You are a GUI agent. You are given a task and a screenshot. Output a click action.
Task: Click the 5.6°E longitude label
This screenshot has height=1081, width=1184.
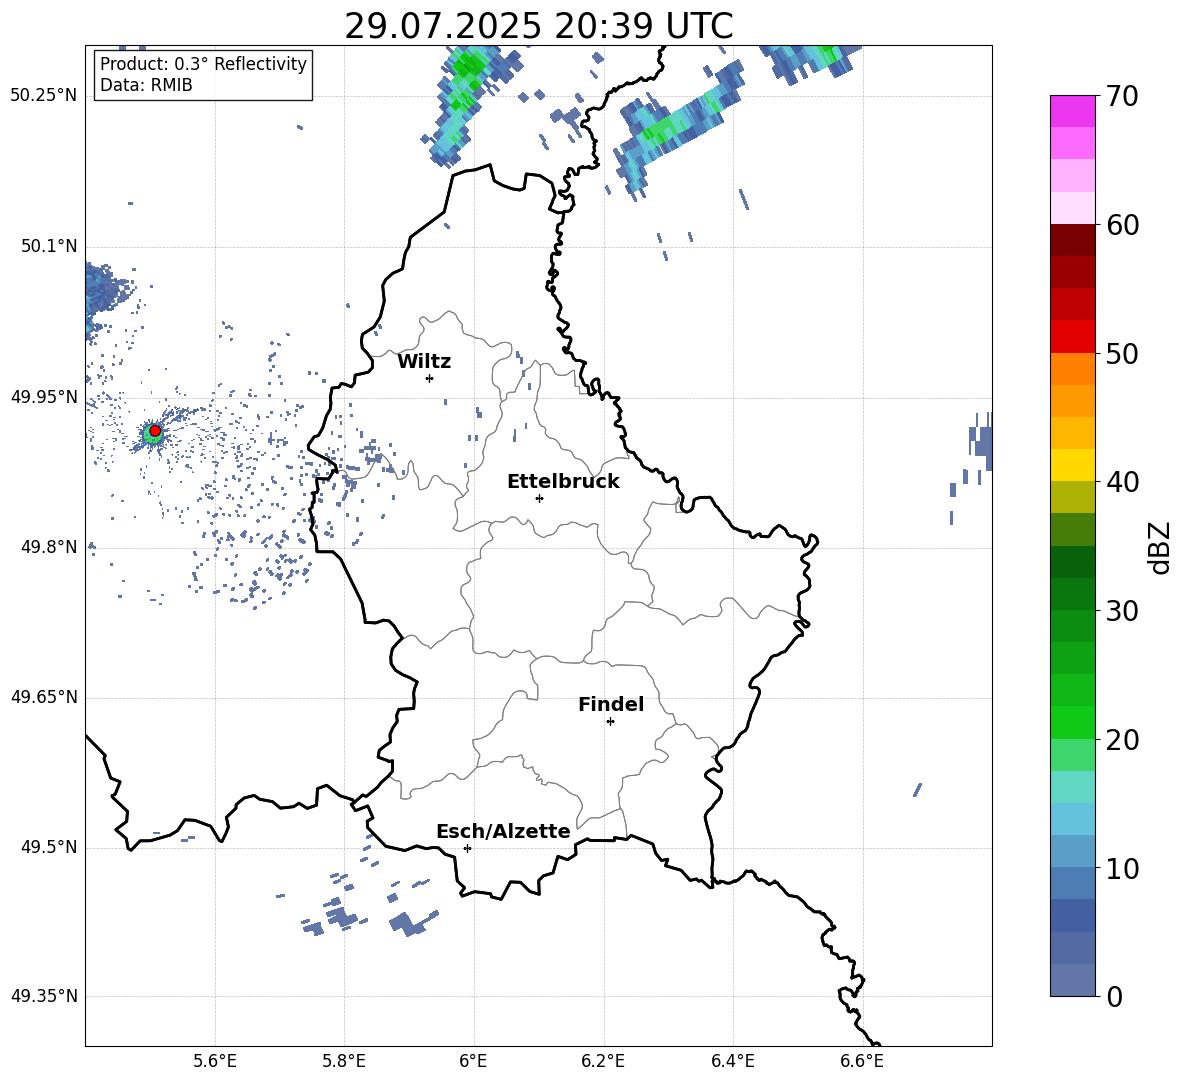(215, 1061)
